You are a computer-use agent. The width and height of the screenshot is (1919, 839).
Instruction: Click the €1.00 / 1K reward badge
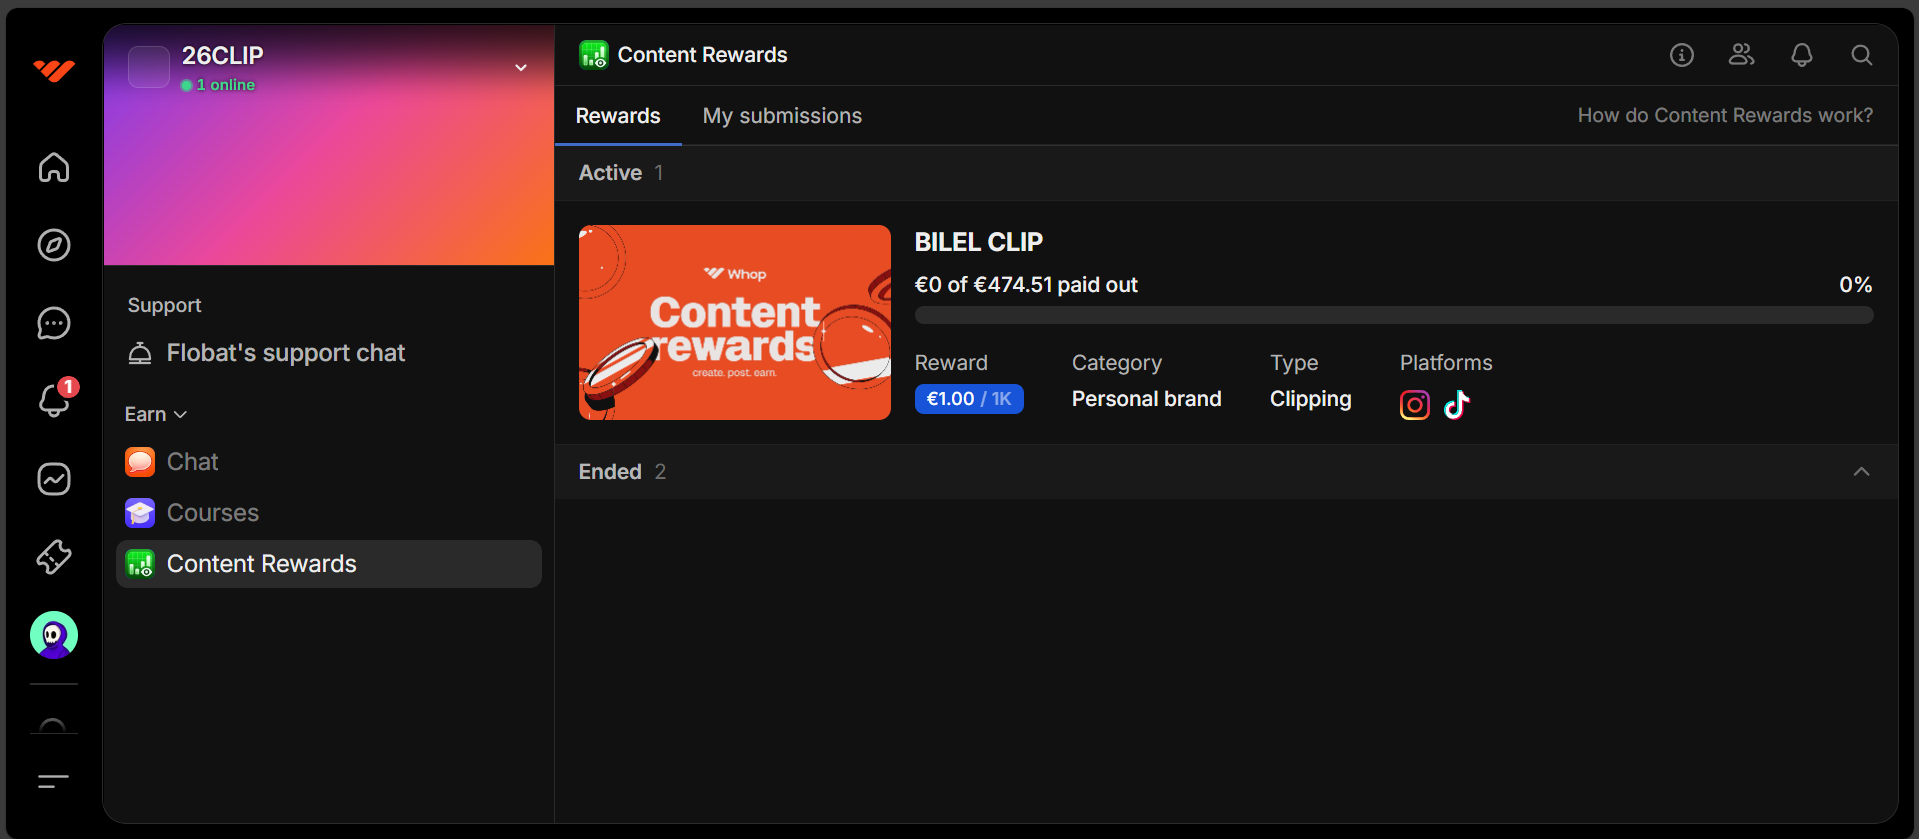tap(969, 399)
